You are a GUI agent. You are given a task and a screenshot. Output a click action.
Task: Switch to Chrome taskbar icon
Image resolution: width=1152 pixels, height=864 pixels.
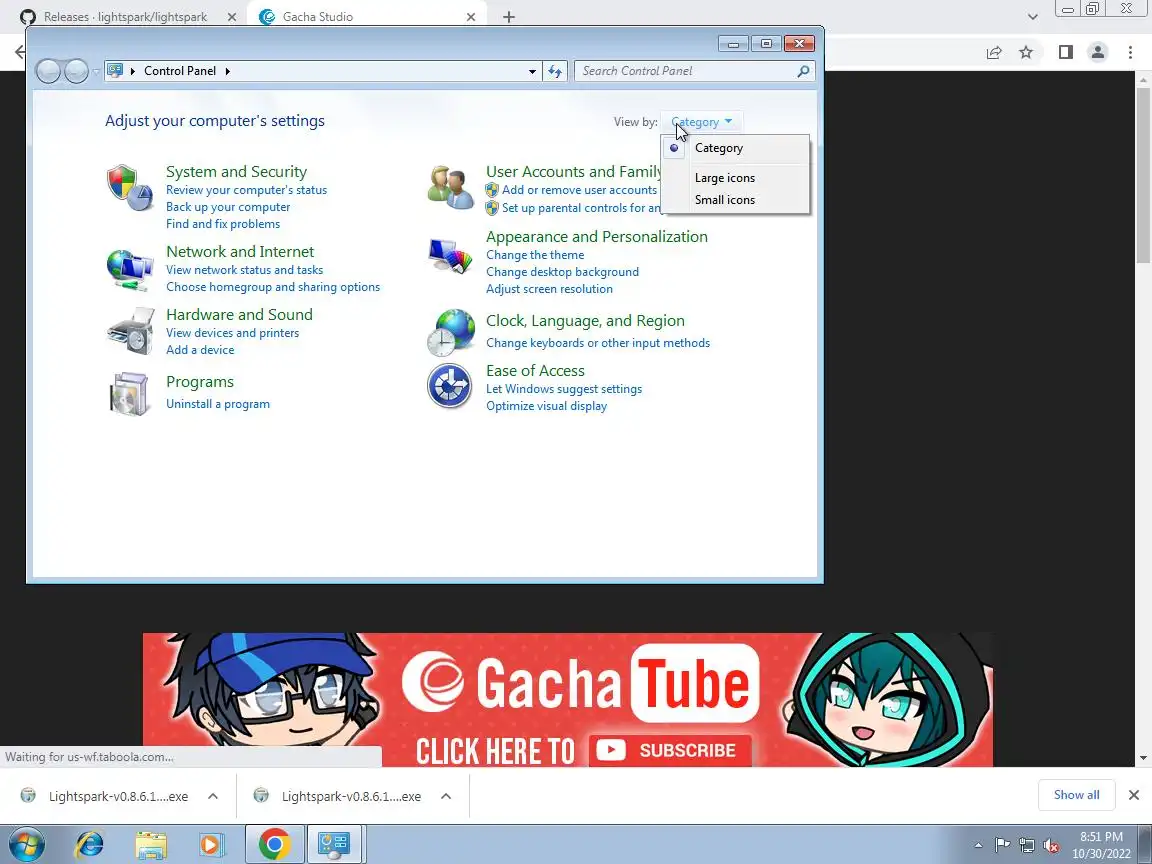(x=274, y=845)
